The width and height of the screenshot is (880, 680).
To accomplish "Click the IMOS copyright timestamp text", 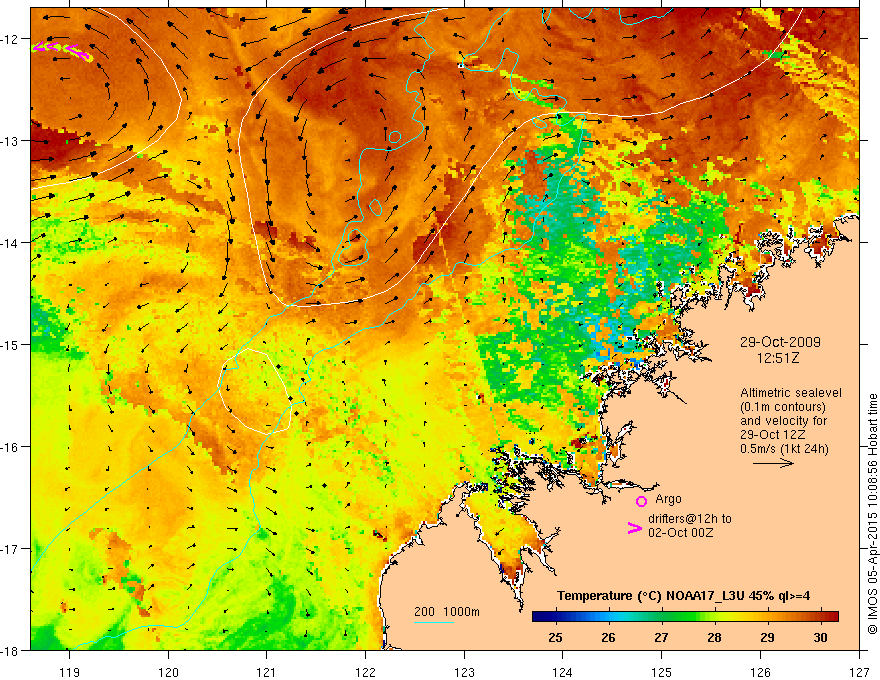I will [x=872, y=514].
